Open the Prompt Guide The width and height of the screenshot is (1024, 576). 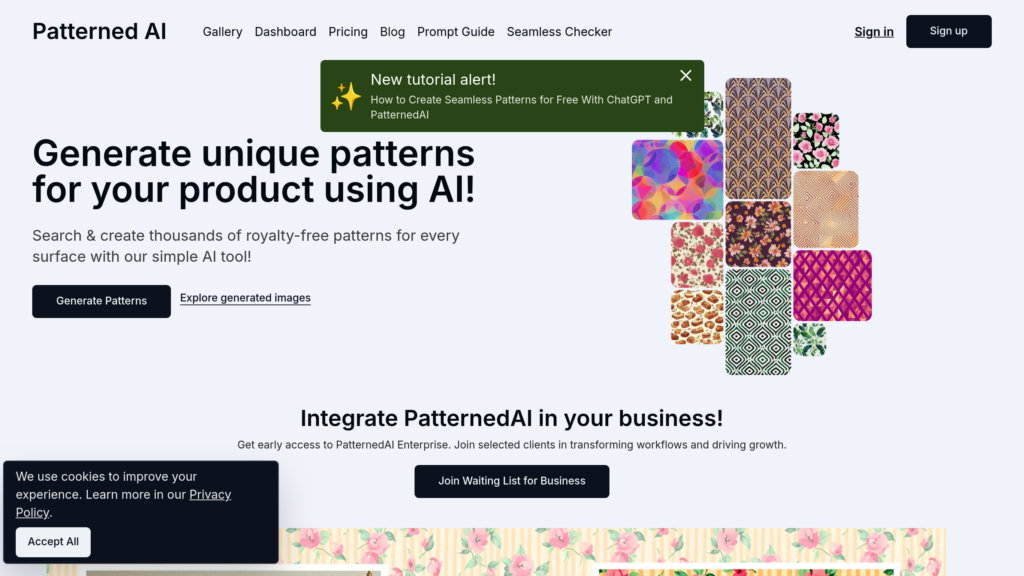coord(456,32)
